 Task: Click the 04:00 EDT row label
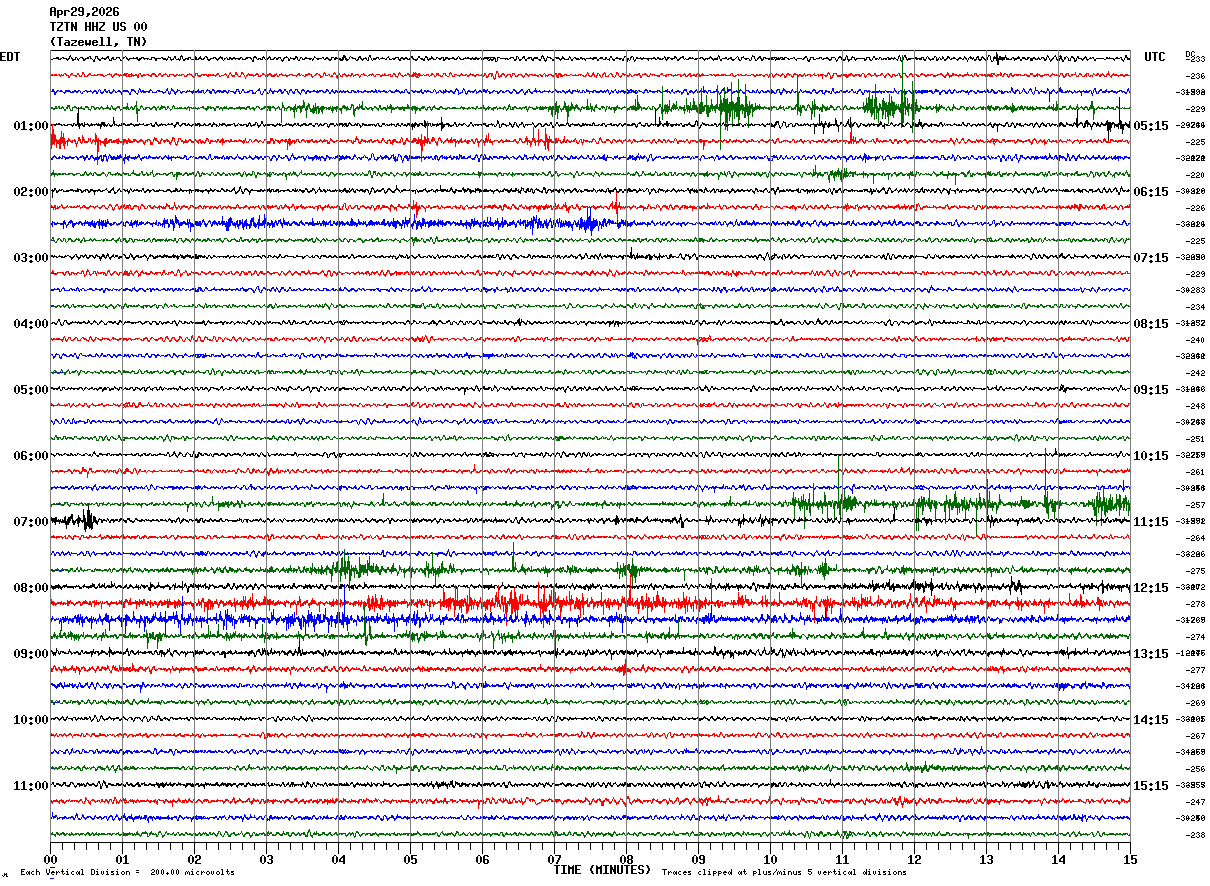click(x=30, y=324)
